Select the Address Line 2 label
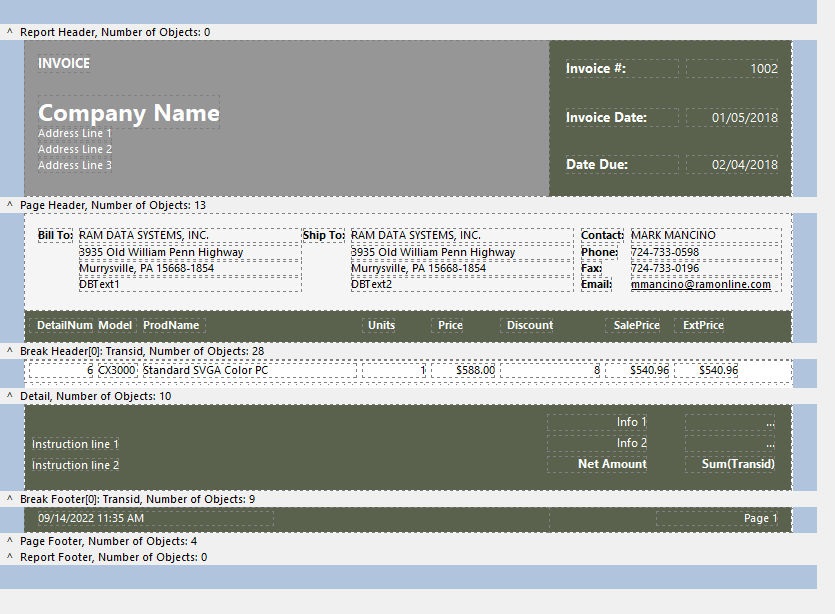Screen dimensions: 835x614 tap(75, 149)
